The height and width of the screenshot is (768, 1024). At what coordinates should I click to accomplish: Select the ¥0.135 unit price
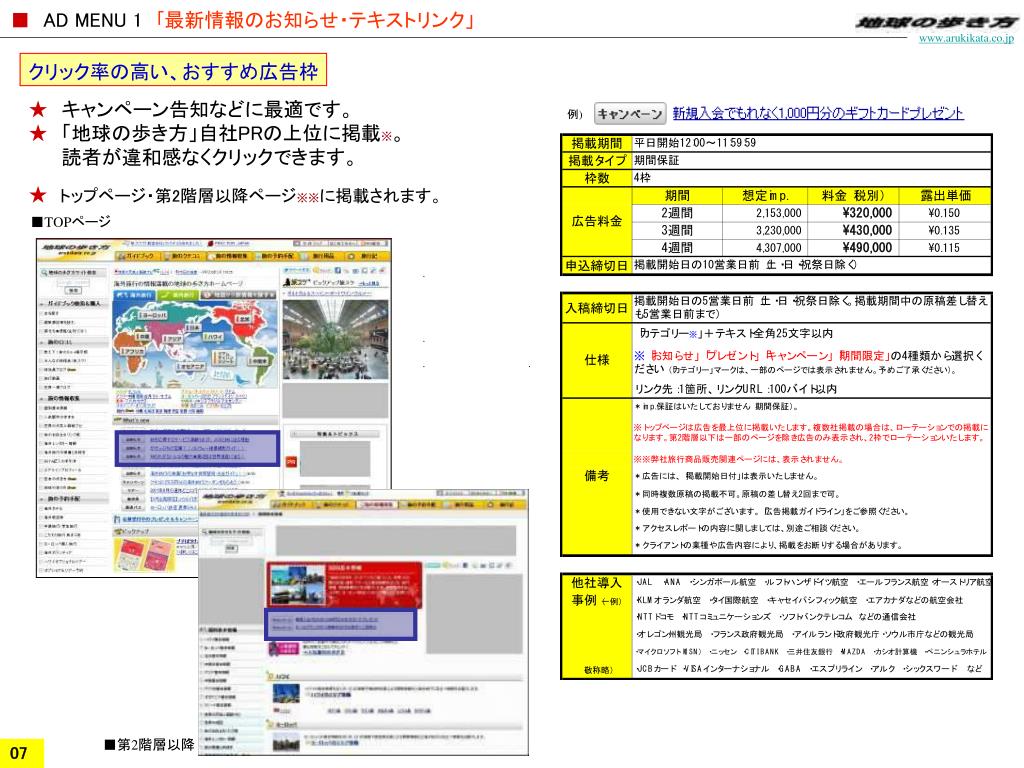click(x=944, y=231)
